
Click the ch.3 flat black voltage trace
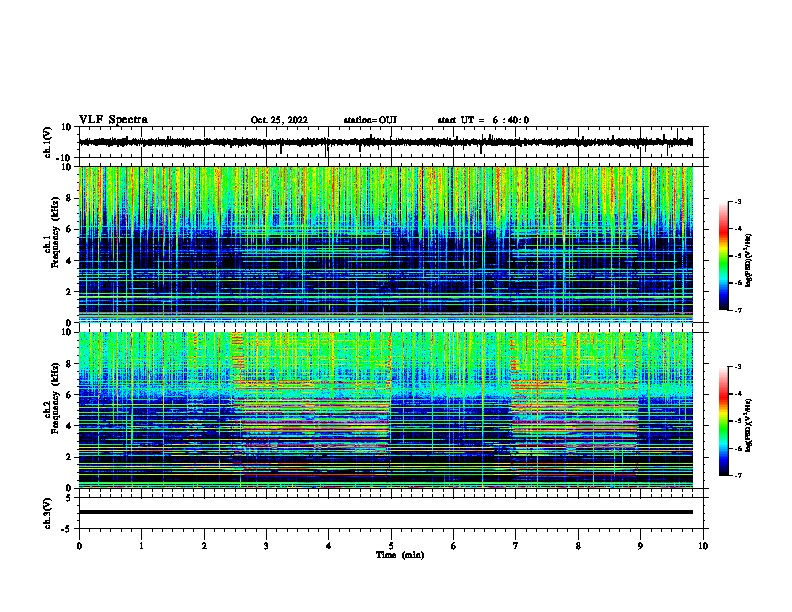pyautogui.click(x=386, y=512)
